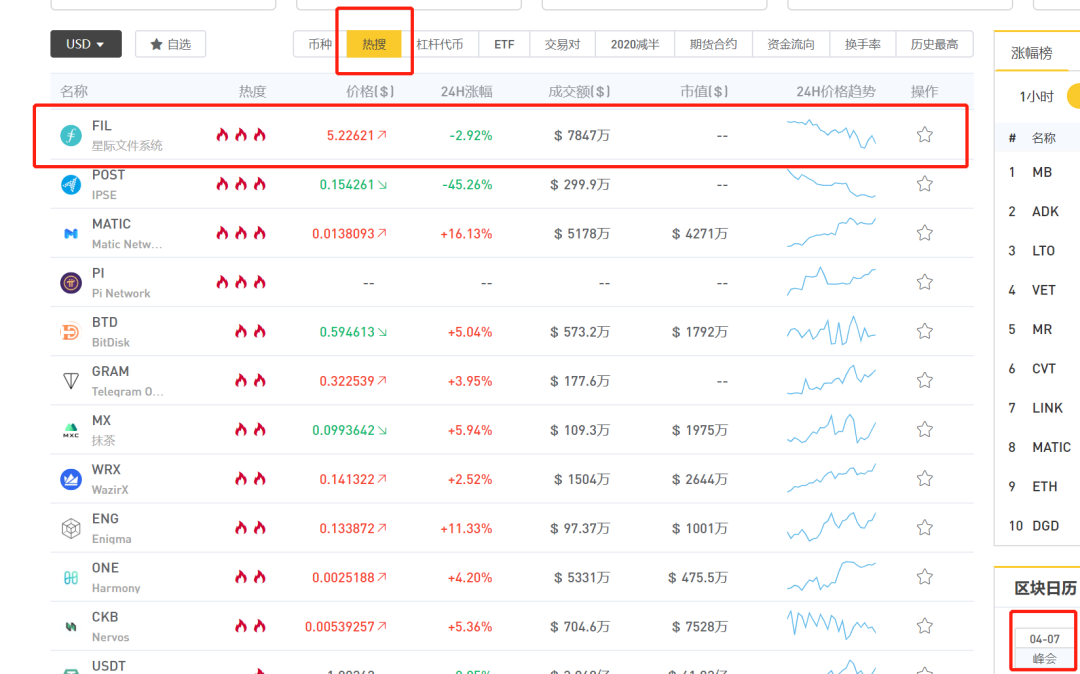Click FIL heat flame icons
Viewport: 1080px width, 674px height.
pos(241,135)
